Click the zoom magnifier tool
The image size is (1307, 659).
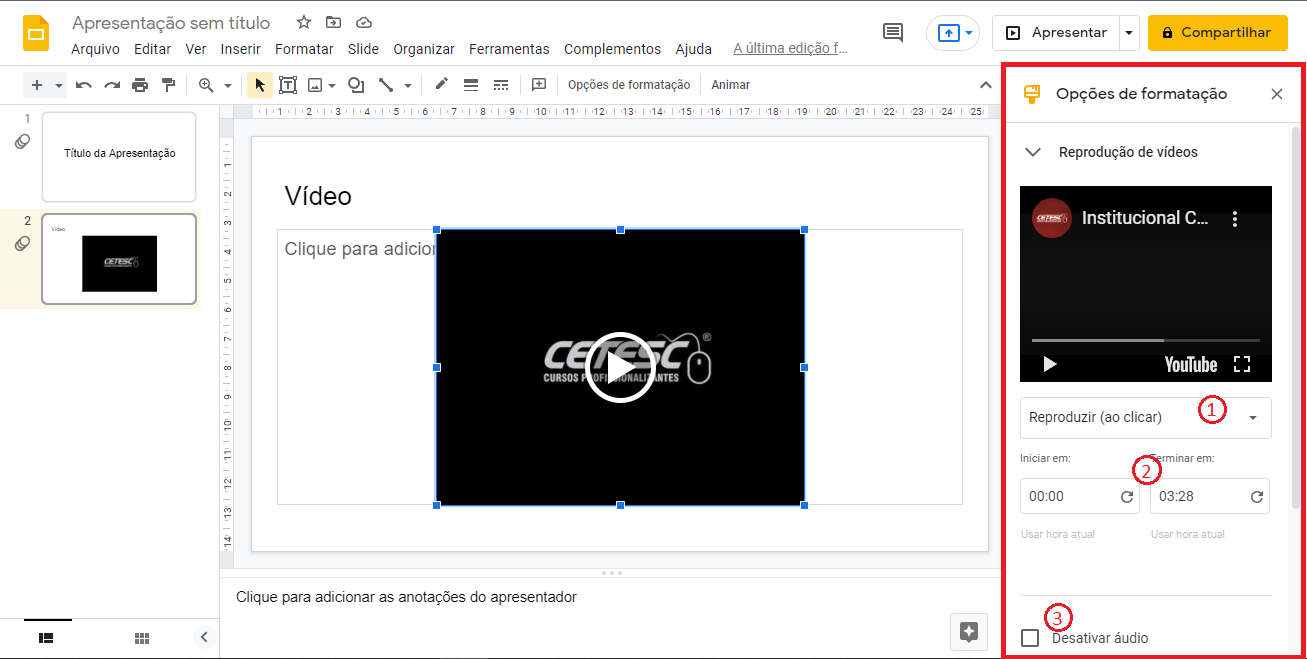[x=207, y=85]
